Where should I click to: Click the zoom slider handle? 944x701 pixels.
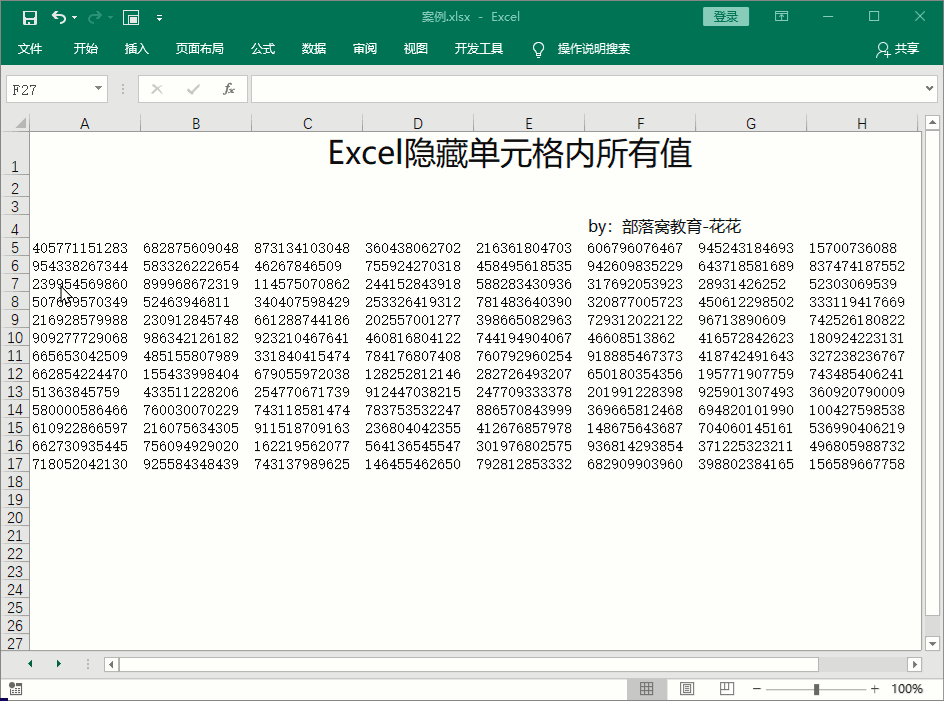point(817,689)
